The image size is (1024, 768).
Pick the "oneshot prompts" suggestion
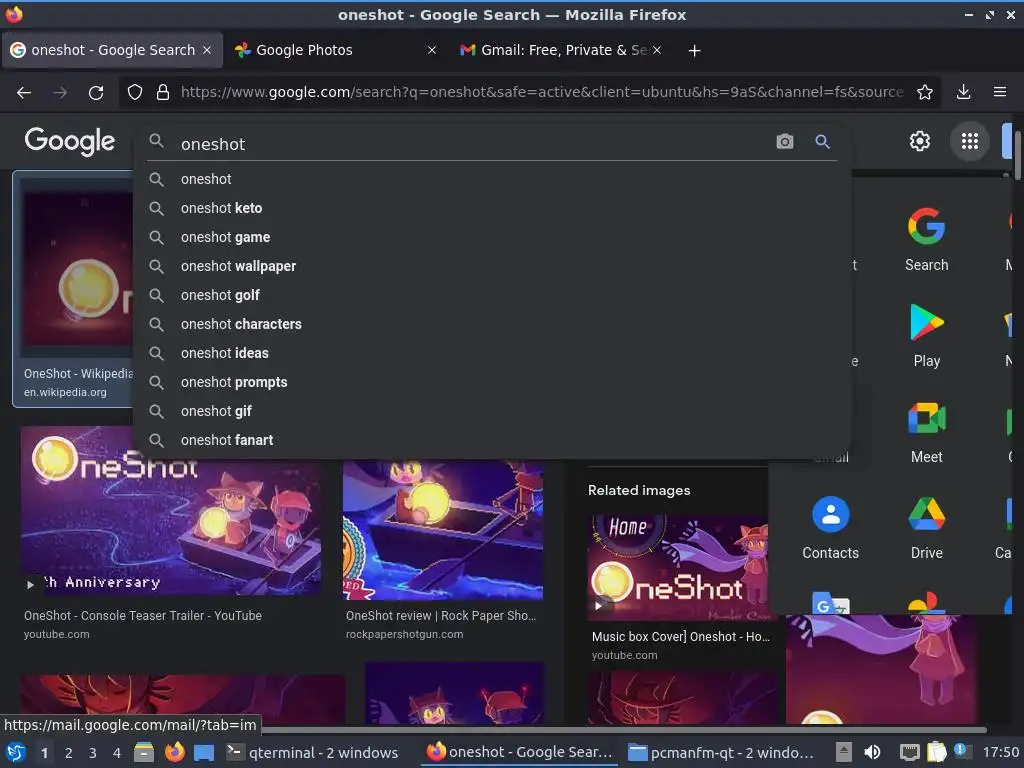[492, 382]
